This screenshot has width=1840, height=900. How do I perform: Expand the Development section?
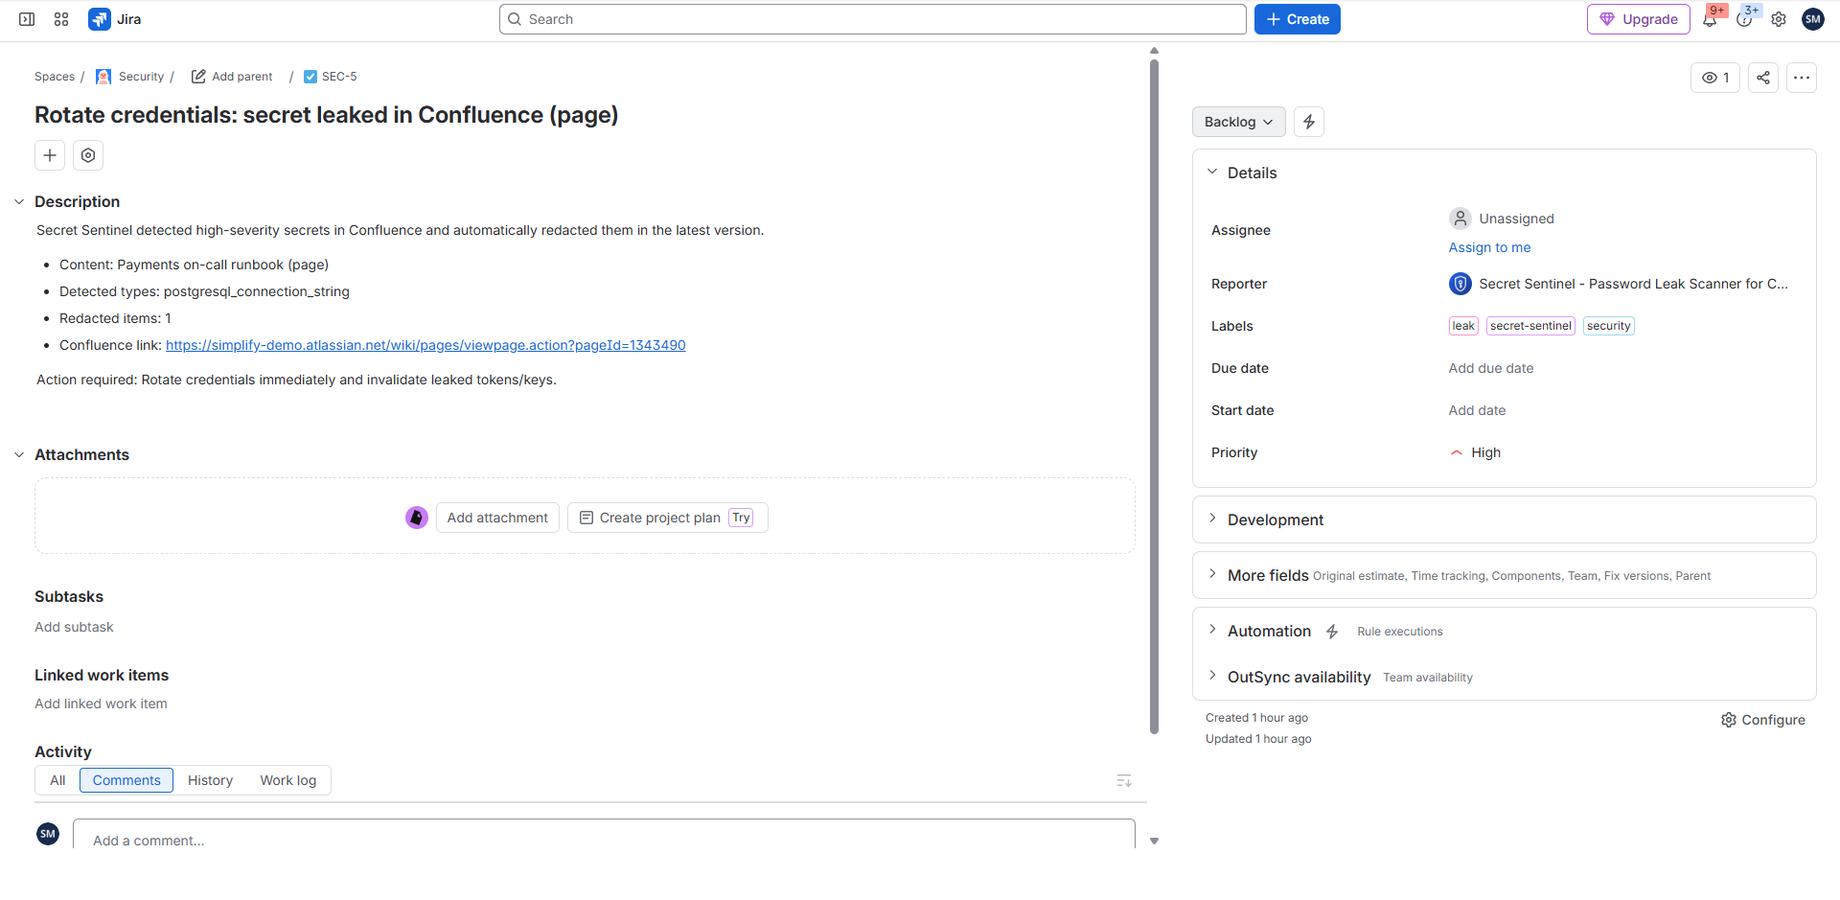tap(1213, 519)
